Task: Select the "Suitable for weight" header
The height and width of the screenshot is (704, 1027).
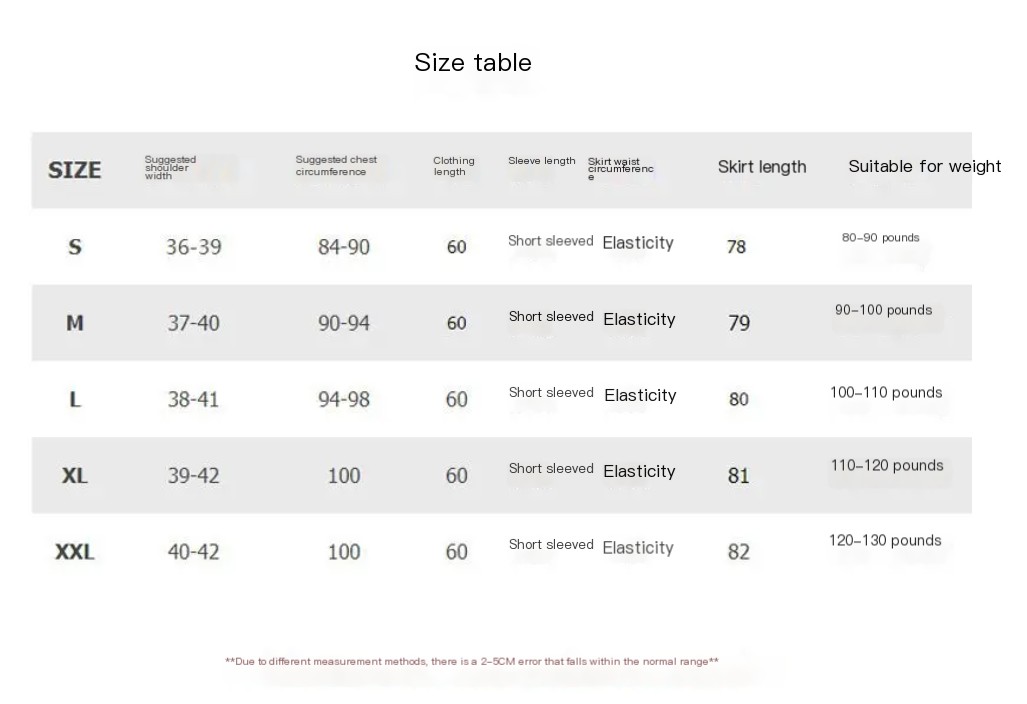Action: click(x=924, y=166)
